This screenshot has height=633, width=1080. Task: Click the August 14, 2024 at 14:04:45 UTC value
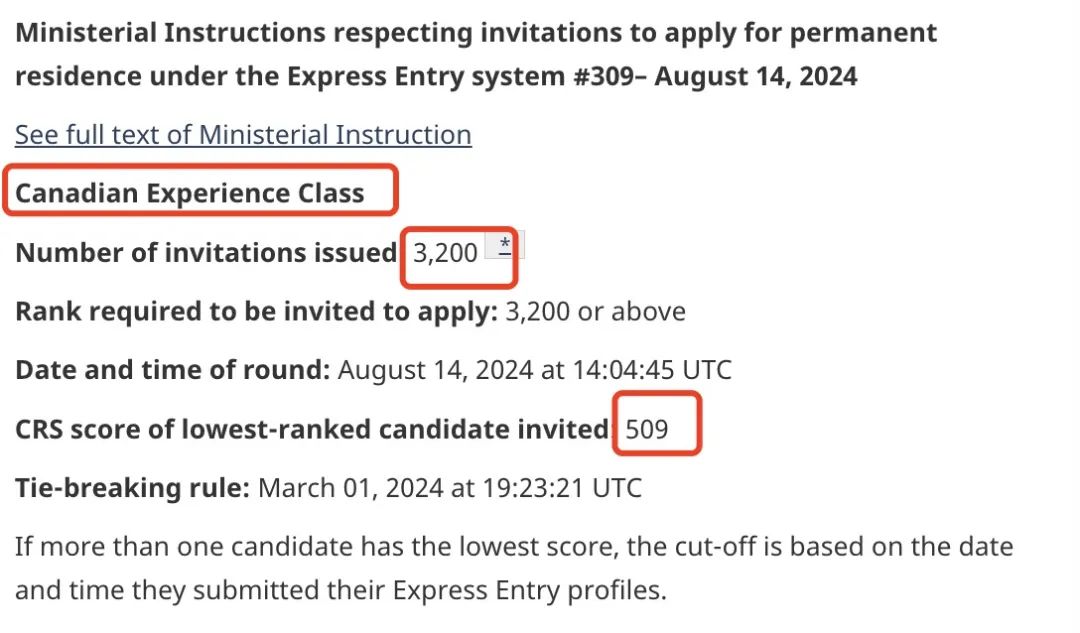pyautogui.click(x=534, y=370)
